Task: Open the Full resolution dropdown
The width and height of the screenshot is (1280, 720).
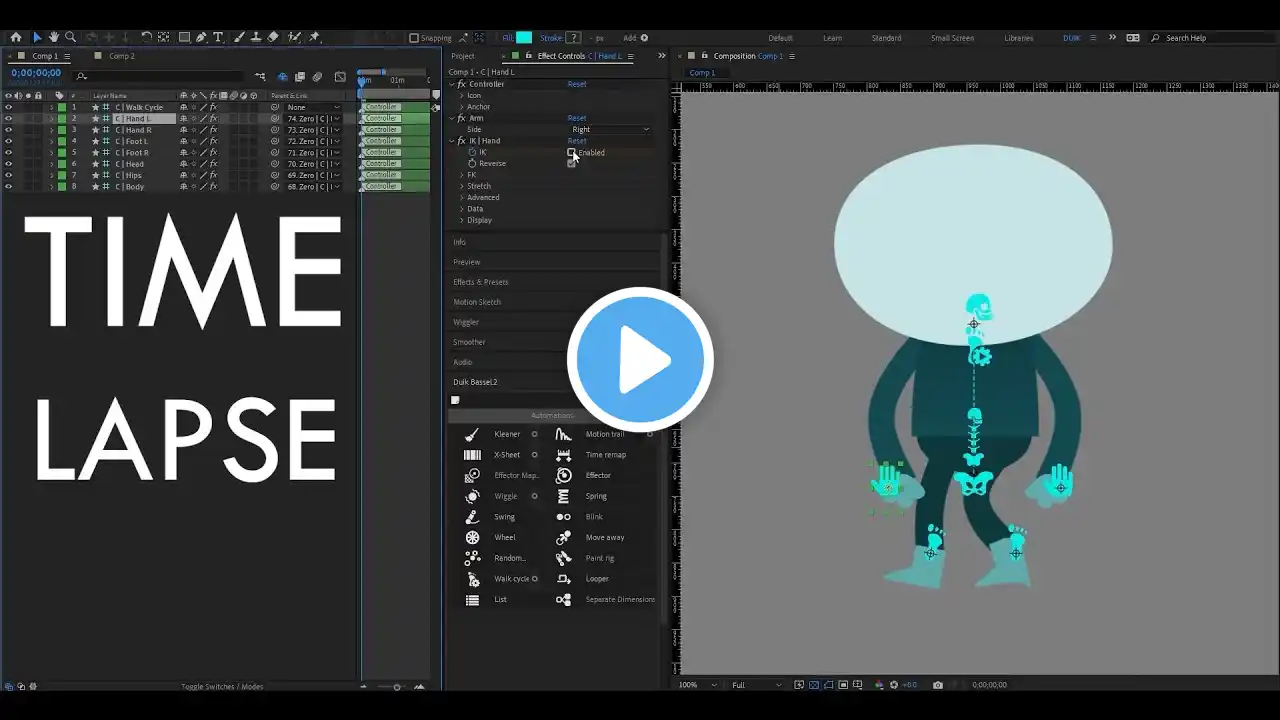Action: tap(757, 685)
